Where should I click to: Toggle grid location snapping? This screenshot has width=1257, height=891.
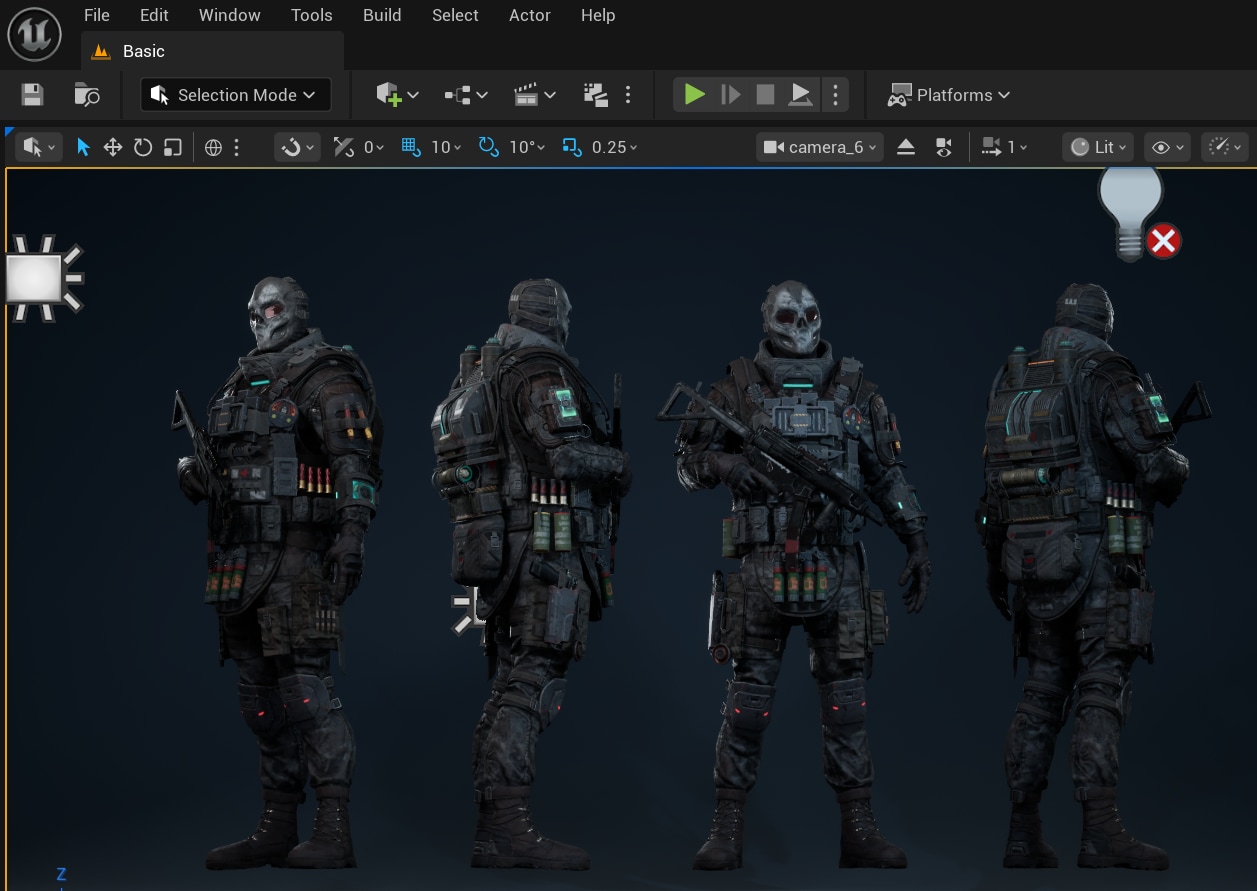tap(410, 147)
